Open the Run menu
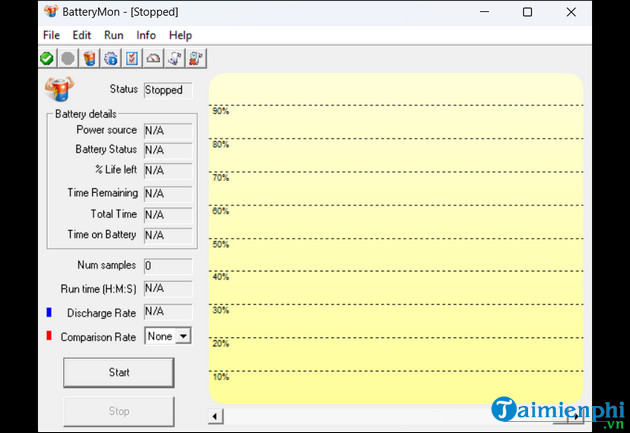Screen dimensions: 630x433 [114, 35]
